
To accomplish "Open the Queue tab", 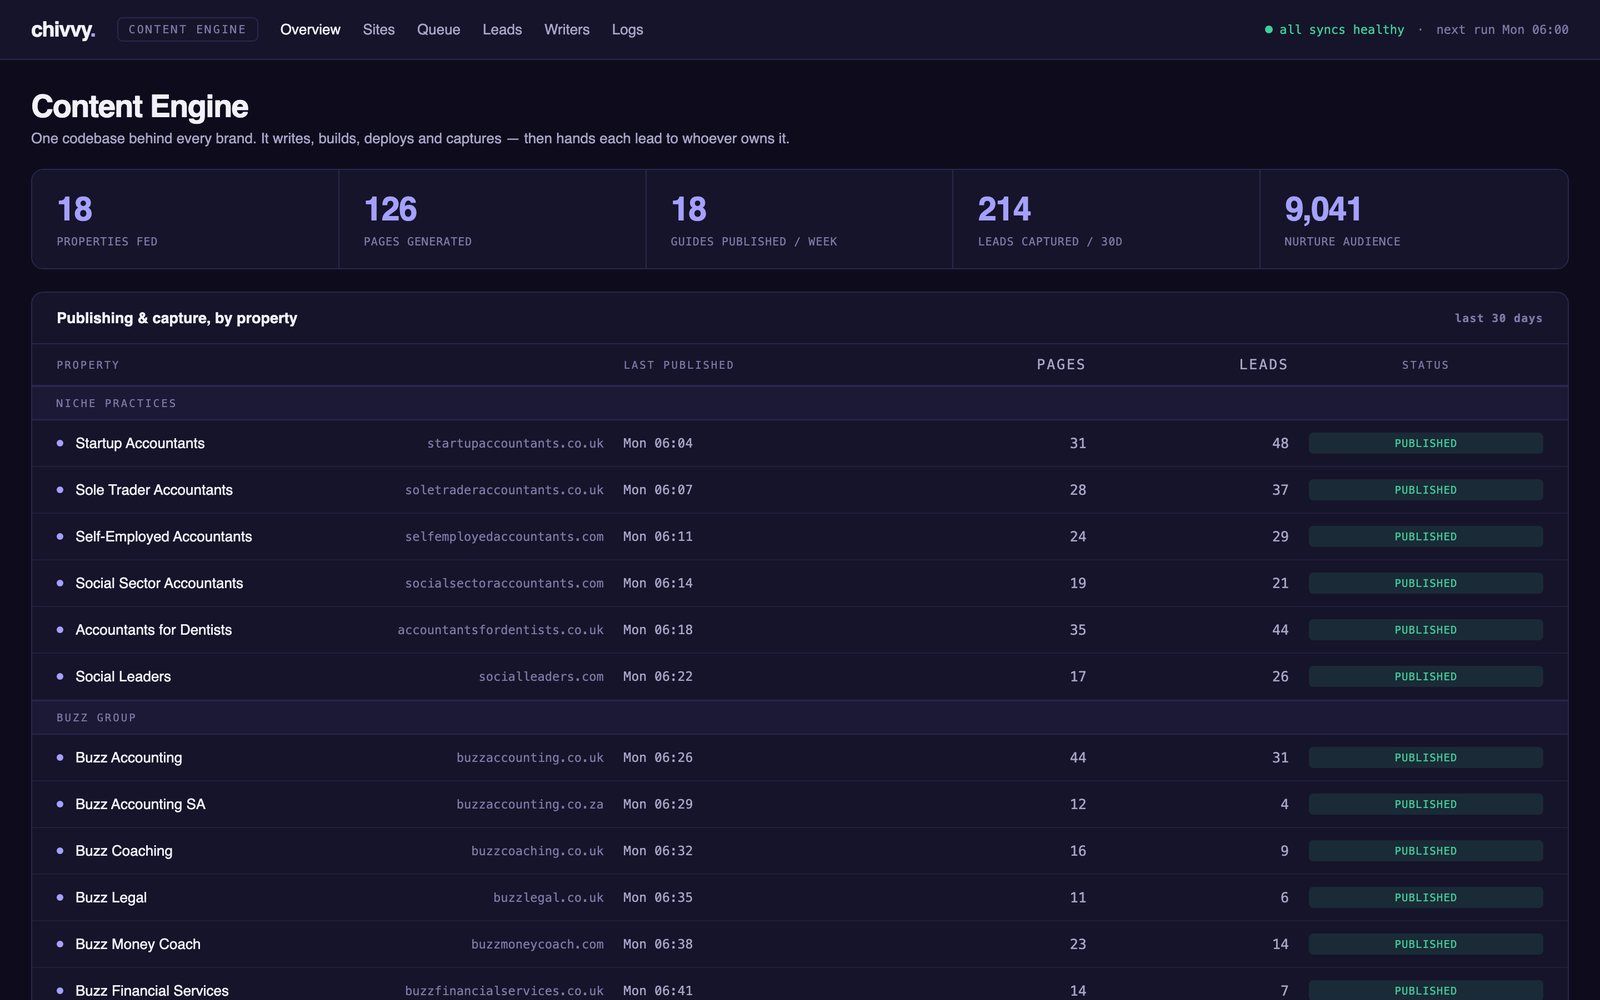I will tap(439, 30).
